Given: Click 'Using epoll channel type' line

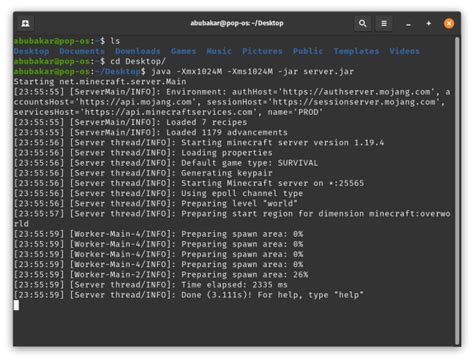Looking at the screenshot, I should (x=242, y=193).
